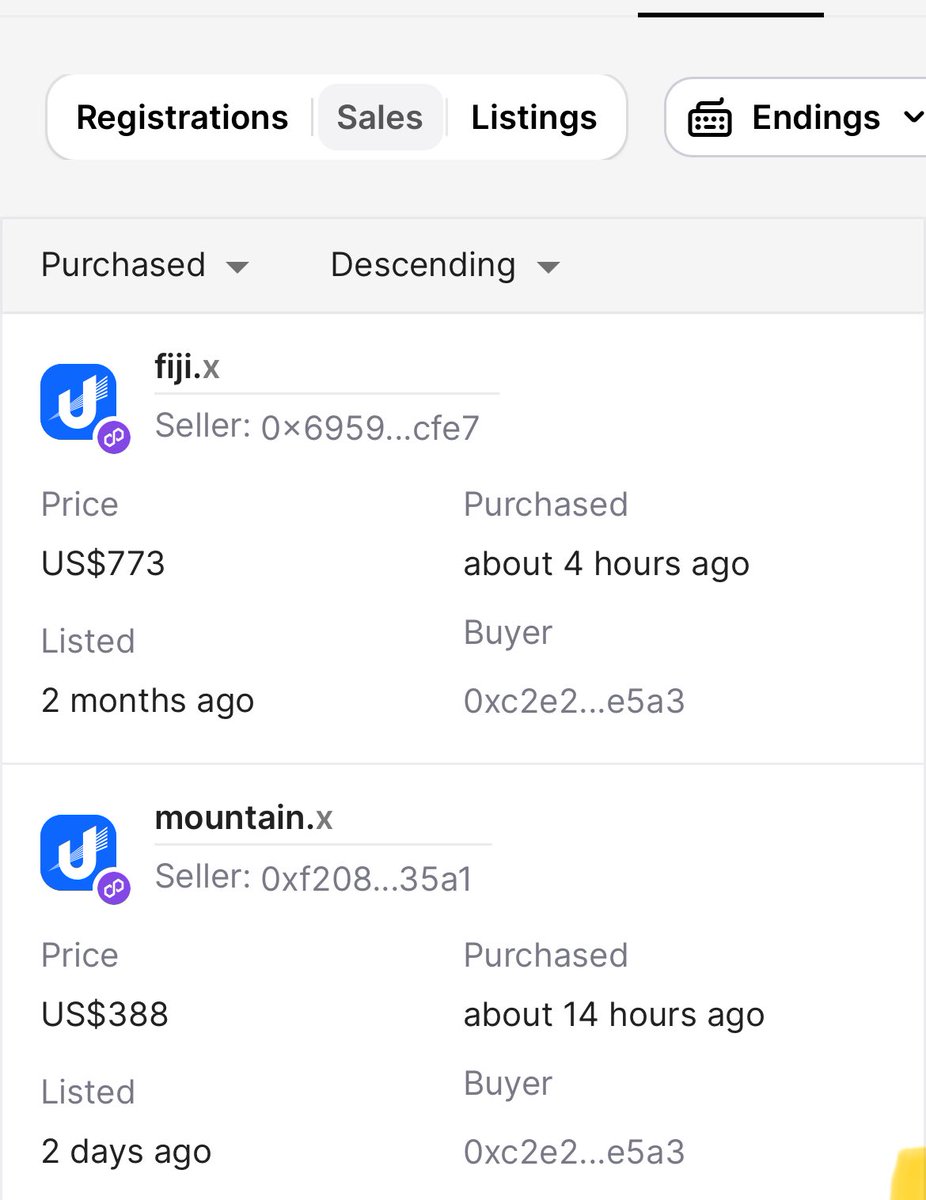926x1200 pixels.
Task: Open the mountain.x domain link
Action: [244, 818]
